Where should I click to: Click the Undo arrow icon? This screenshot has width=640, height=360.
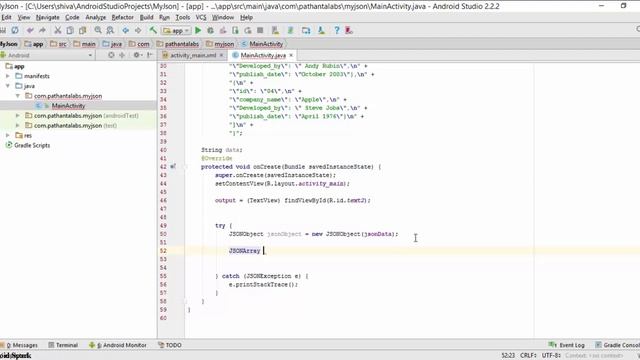tap(30, 30)
